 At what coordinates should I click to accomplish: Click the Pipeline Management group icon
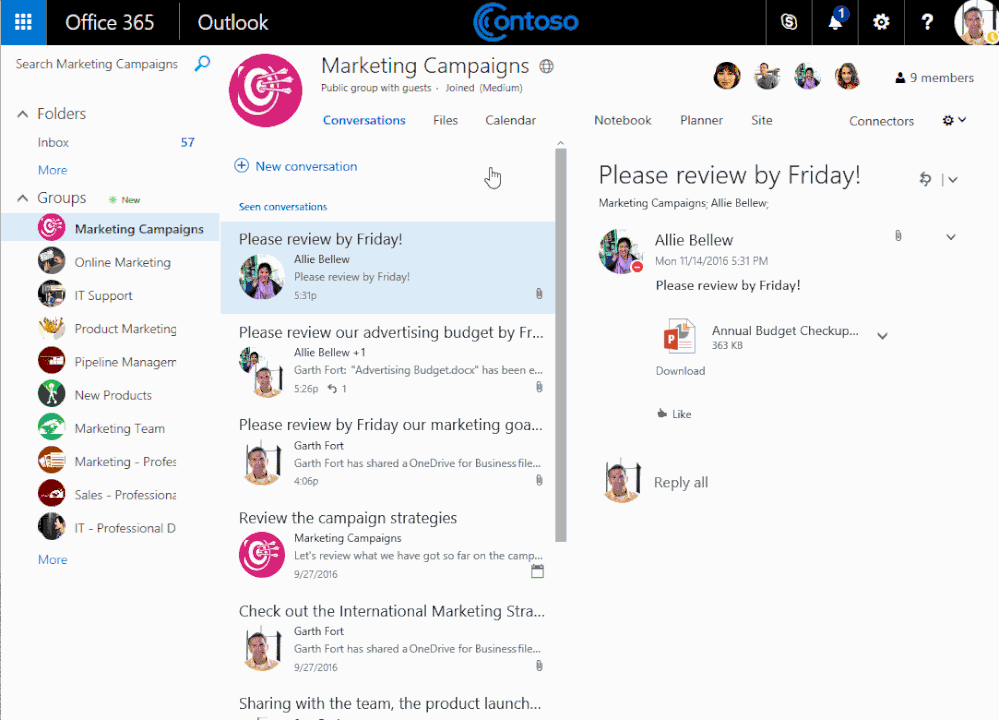(52, 361)
